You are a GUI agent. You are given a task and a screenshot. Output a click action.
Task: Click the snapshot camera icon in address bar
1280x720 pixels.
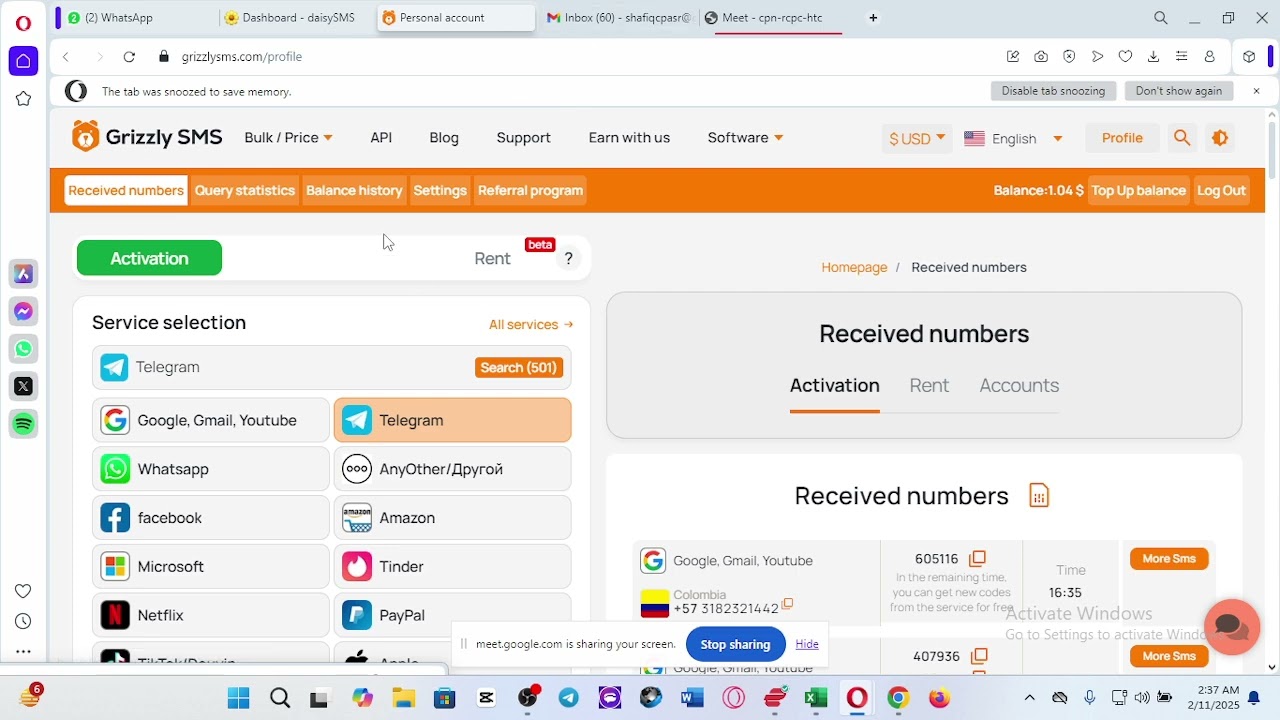coord(1041,57)
